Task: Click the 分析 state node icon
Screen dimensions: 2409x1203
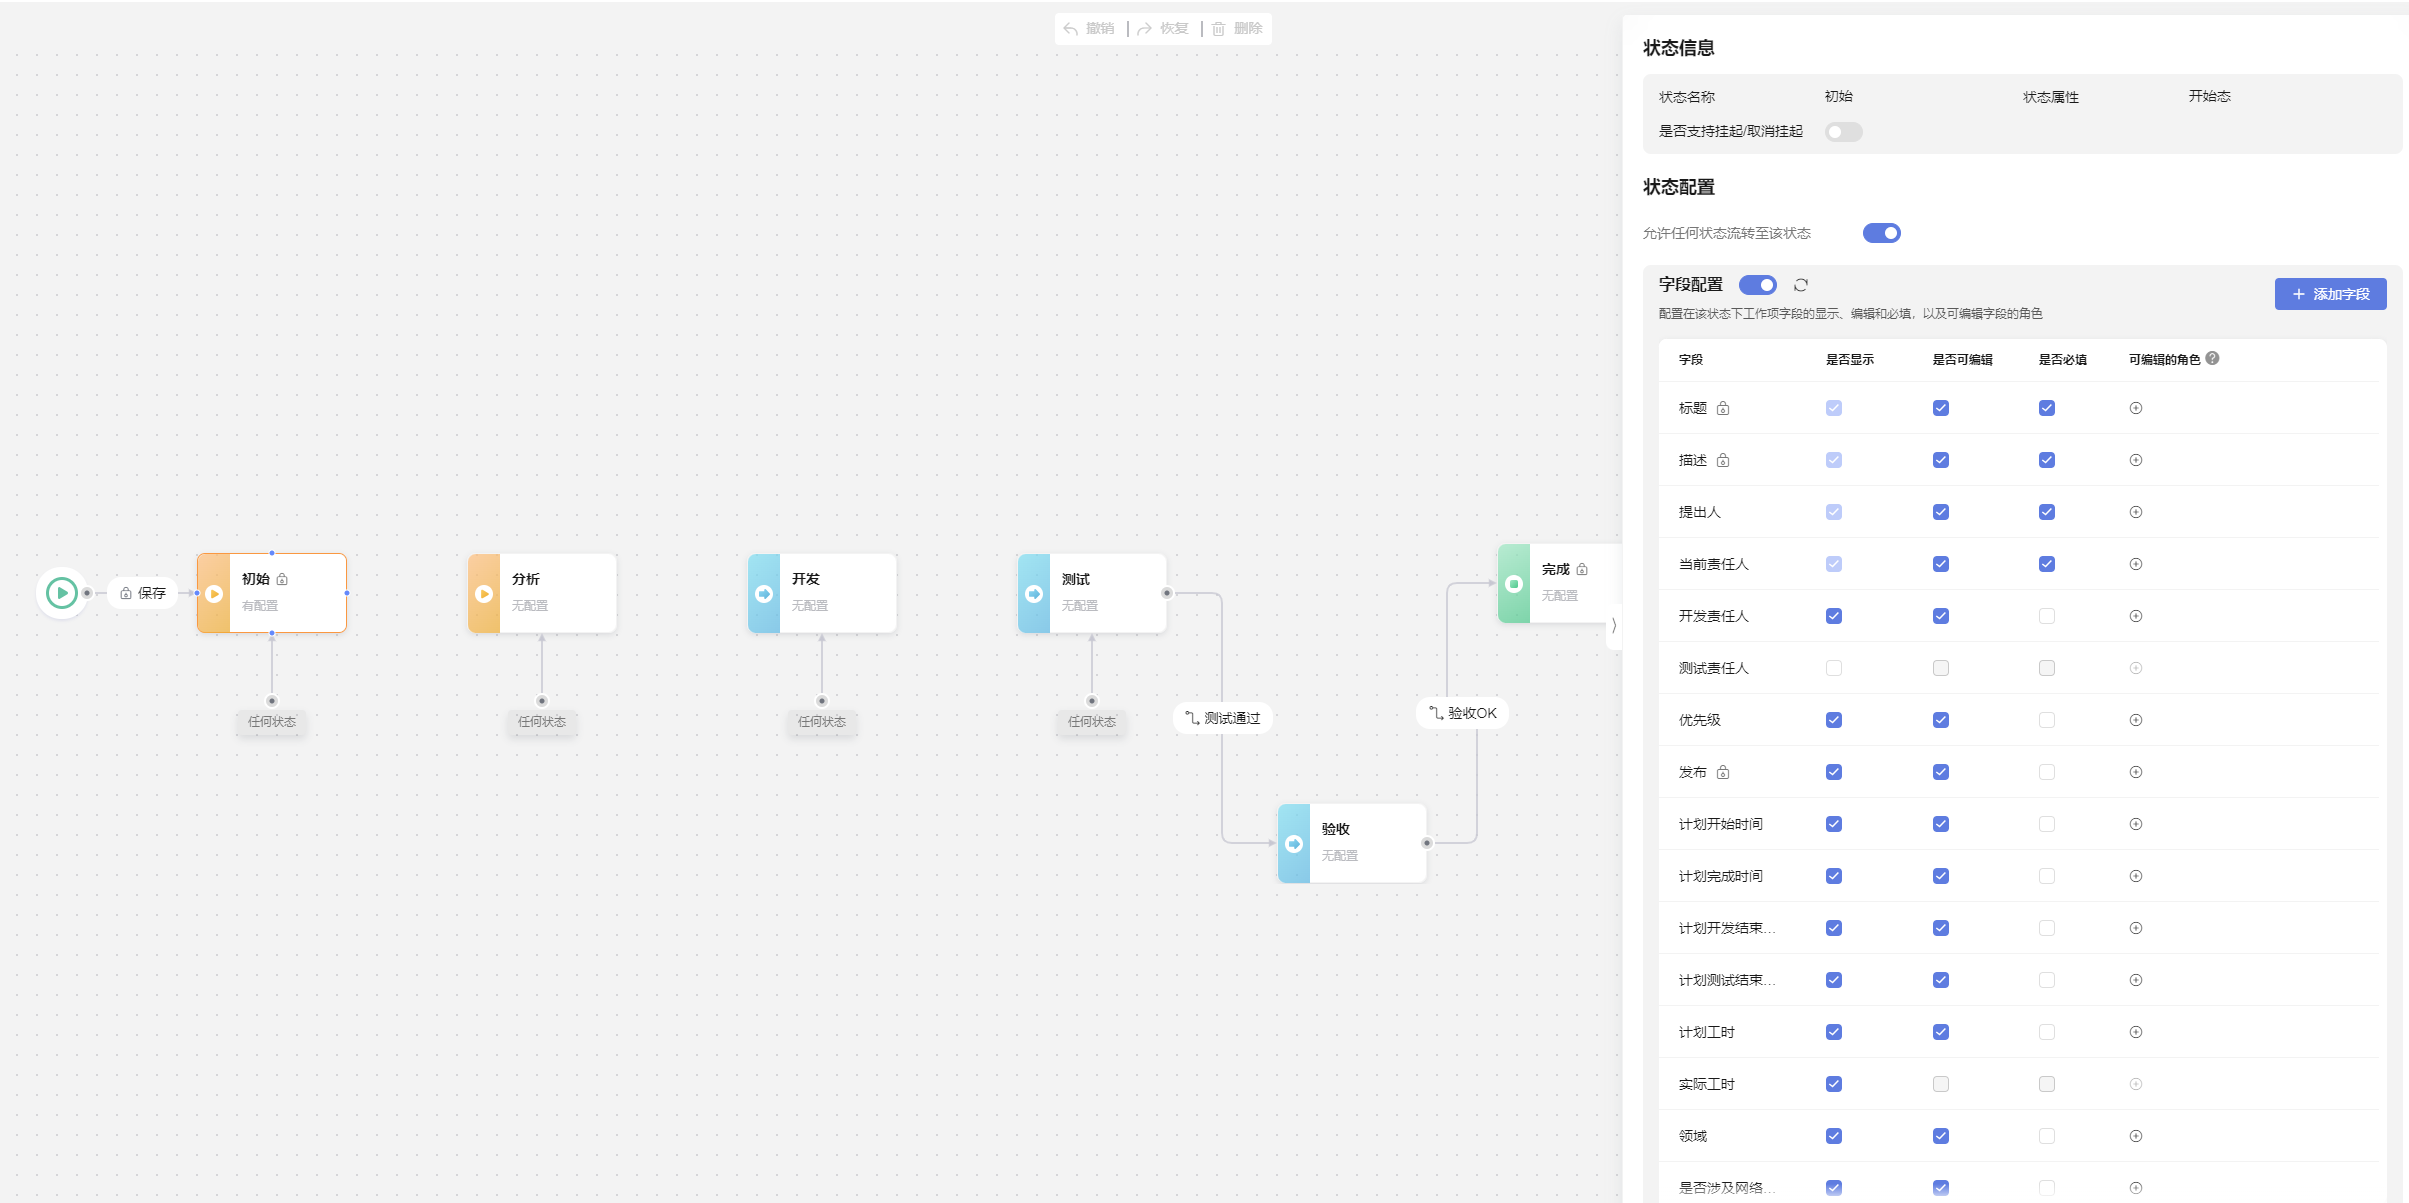Action: tap(484, 594)
